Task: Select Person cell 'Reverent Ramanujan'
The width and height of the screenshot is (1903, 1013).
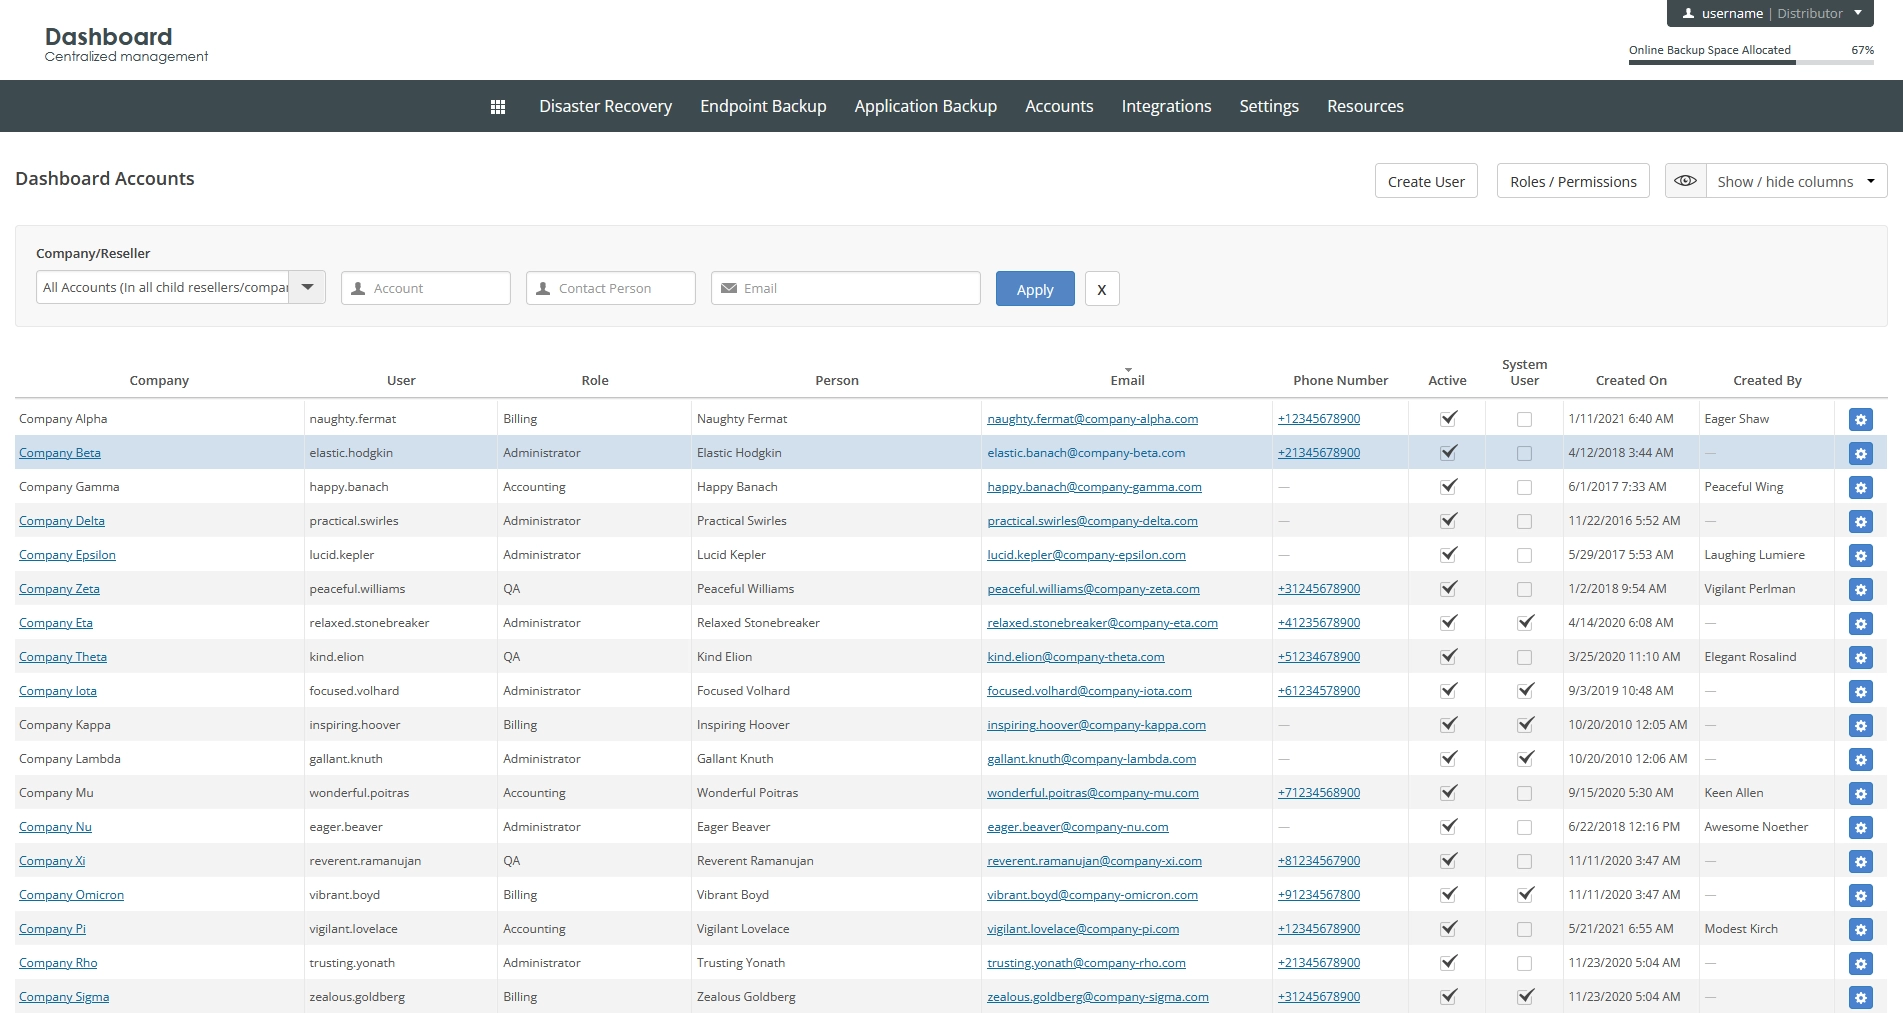Action: coord(755,861)
